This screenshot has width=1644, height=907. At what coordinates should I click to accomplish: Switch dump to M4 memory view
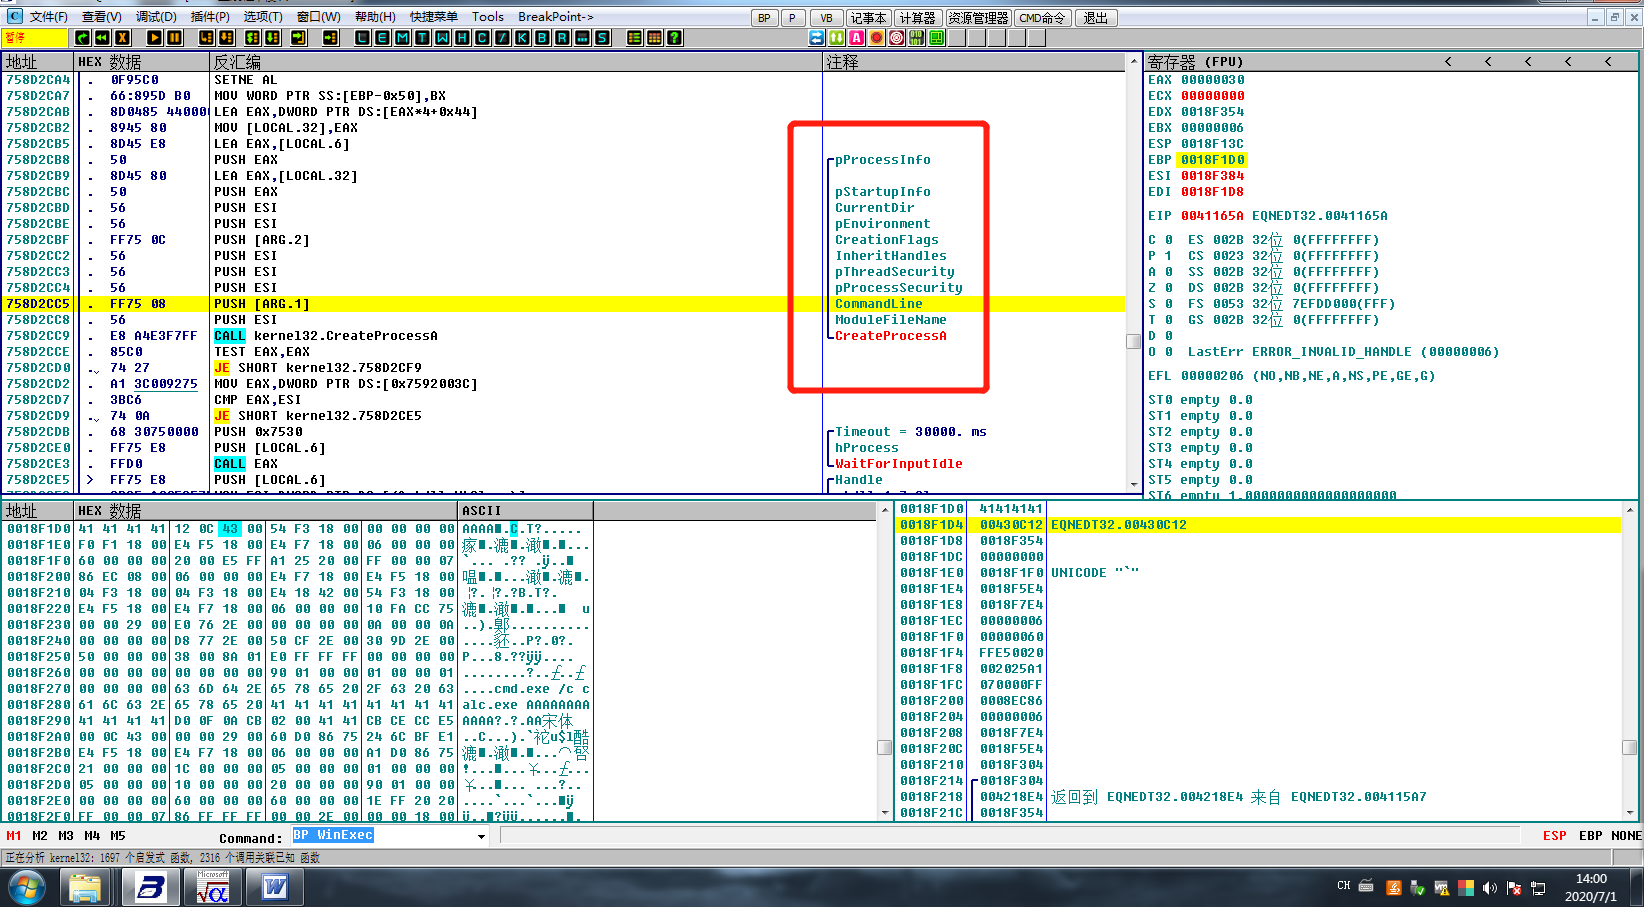(x=92, y=836)
